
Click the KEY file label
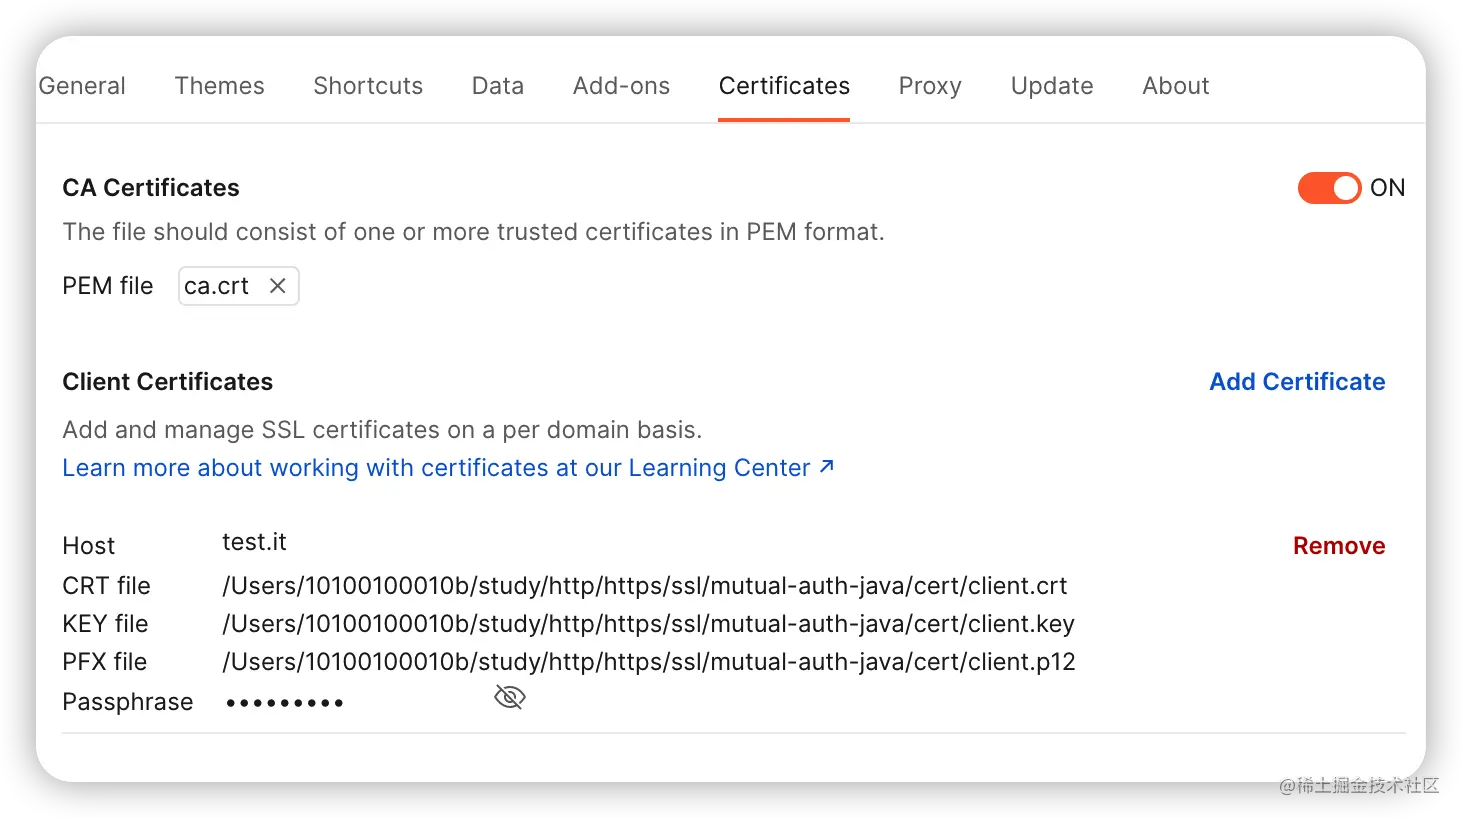tap(105, 624)
